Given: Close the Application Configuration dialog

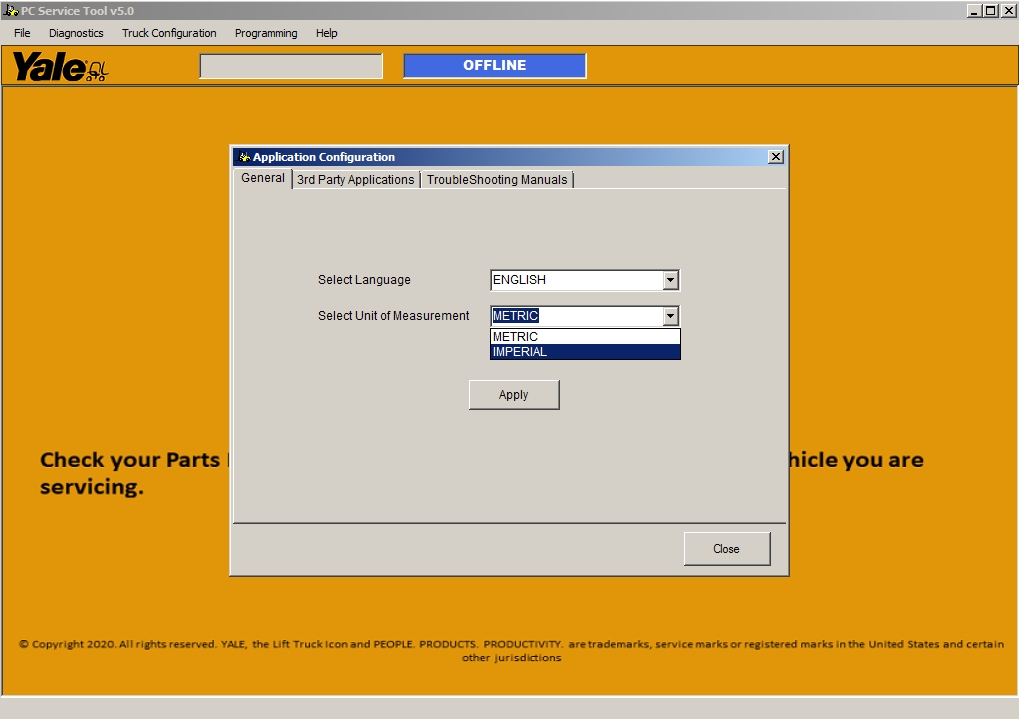Looking at the screenshot, I should [x=726, y=548].
